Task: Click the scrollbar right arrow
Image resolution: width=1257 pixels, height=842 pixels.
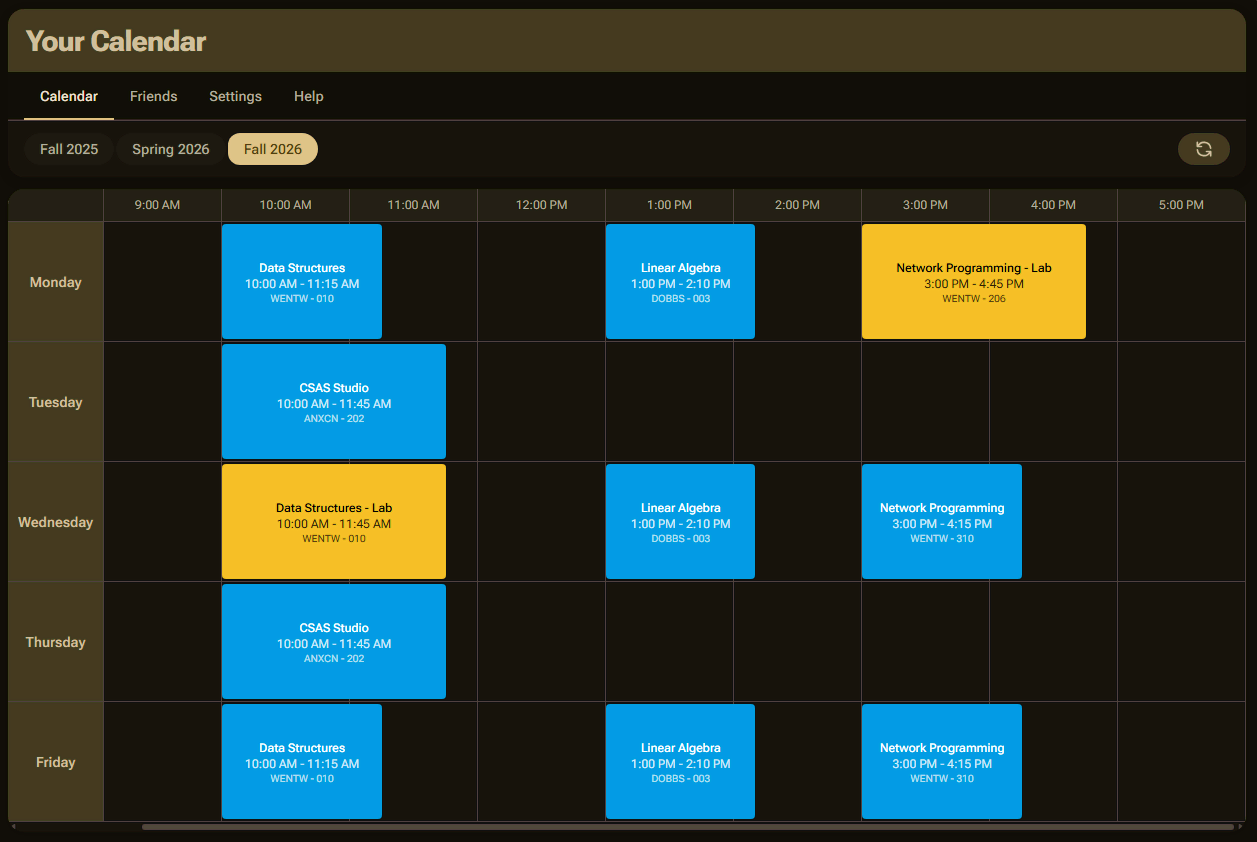Action: coord(1240,827)
